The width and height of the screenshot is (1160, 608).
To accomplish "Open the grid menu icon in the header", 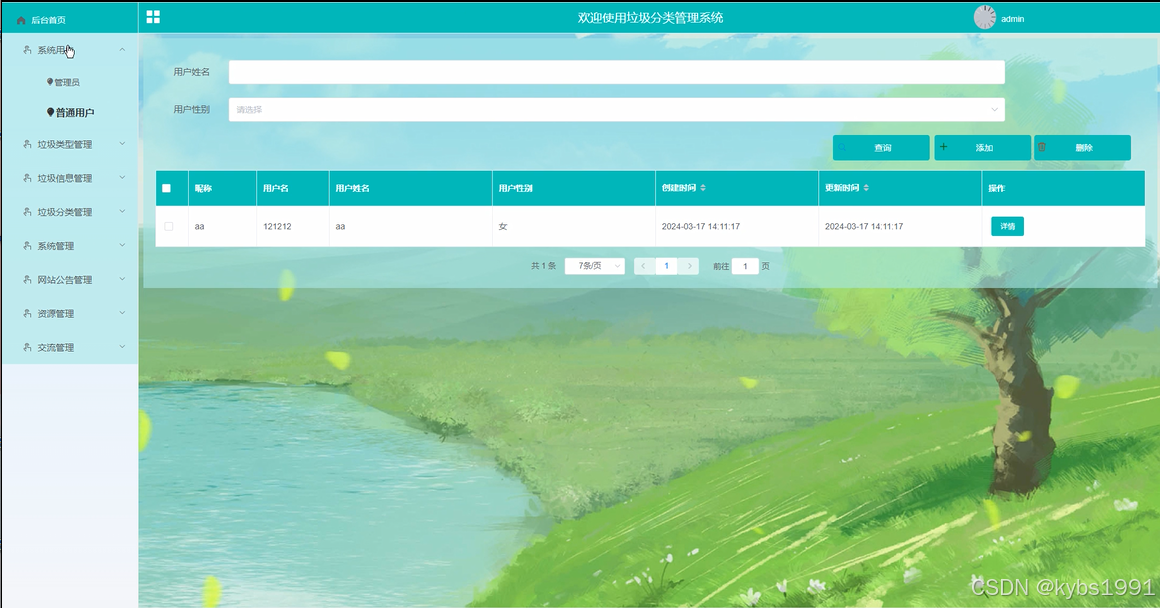I will tap(153, 17).
